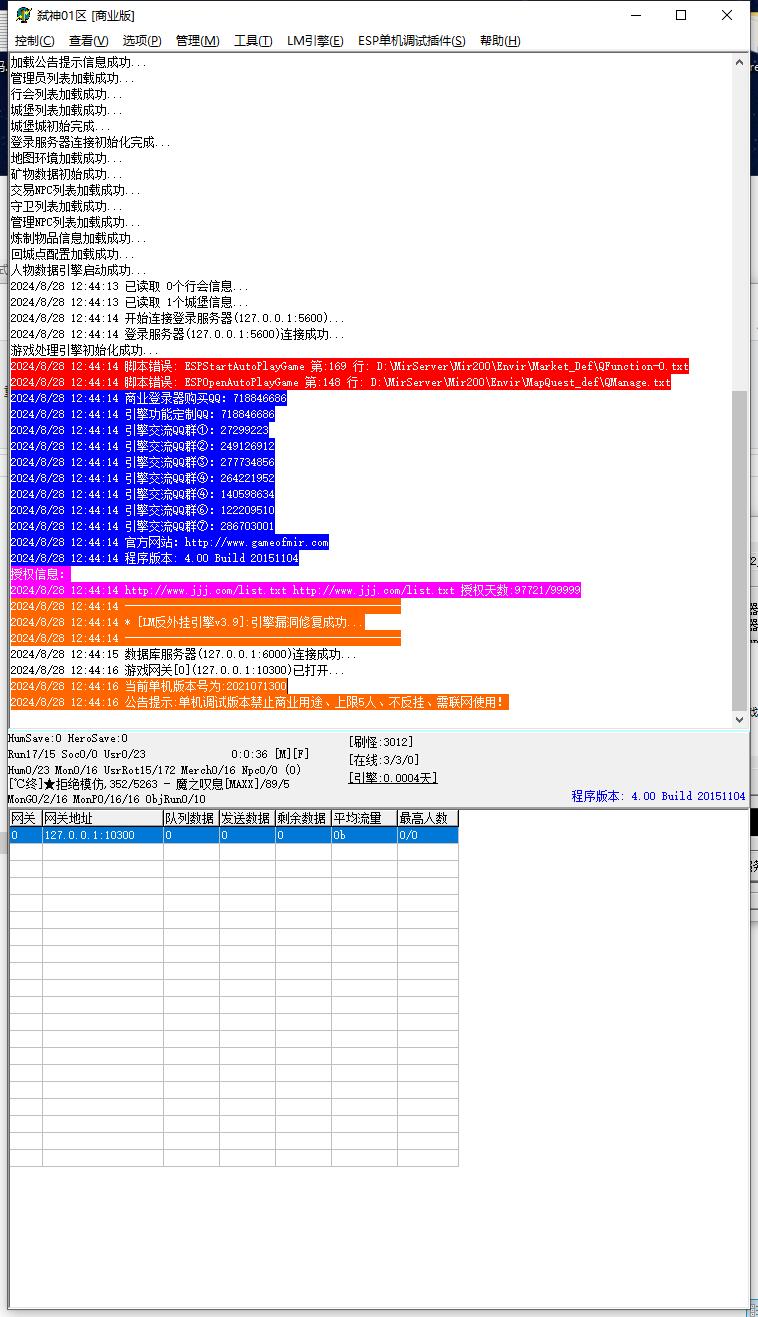
Task: Click the 刷怪:3012 status label
Action: point(380,742)
